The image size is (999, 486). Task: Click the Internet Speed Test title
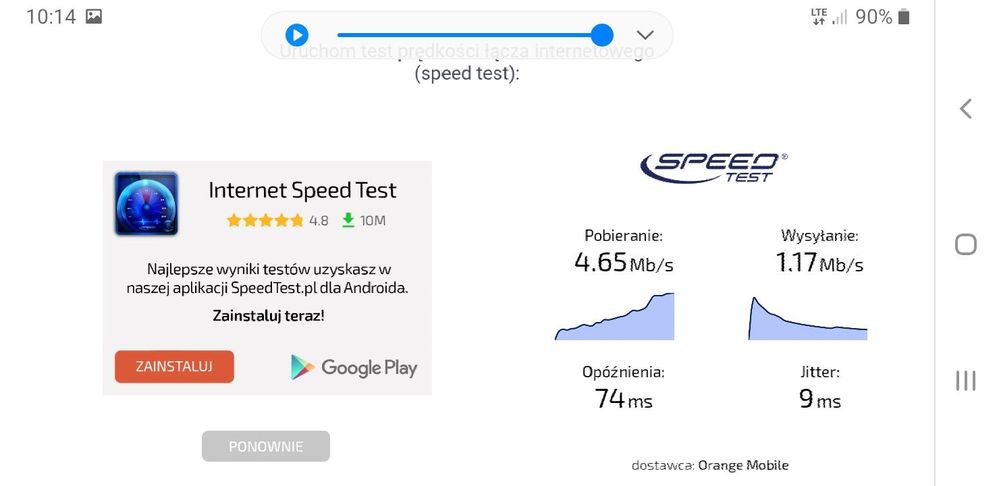(302, 190)
